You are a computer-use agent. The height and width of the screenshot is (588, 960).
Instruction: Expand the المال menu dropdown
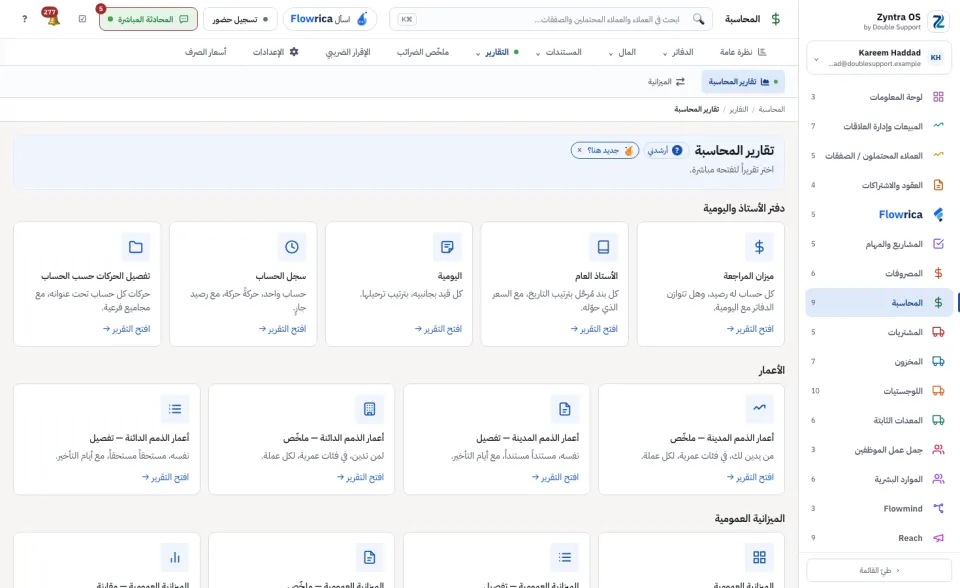pyautogui.click(x=622, y=52)
